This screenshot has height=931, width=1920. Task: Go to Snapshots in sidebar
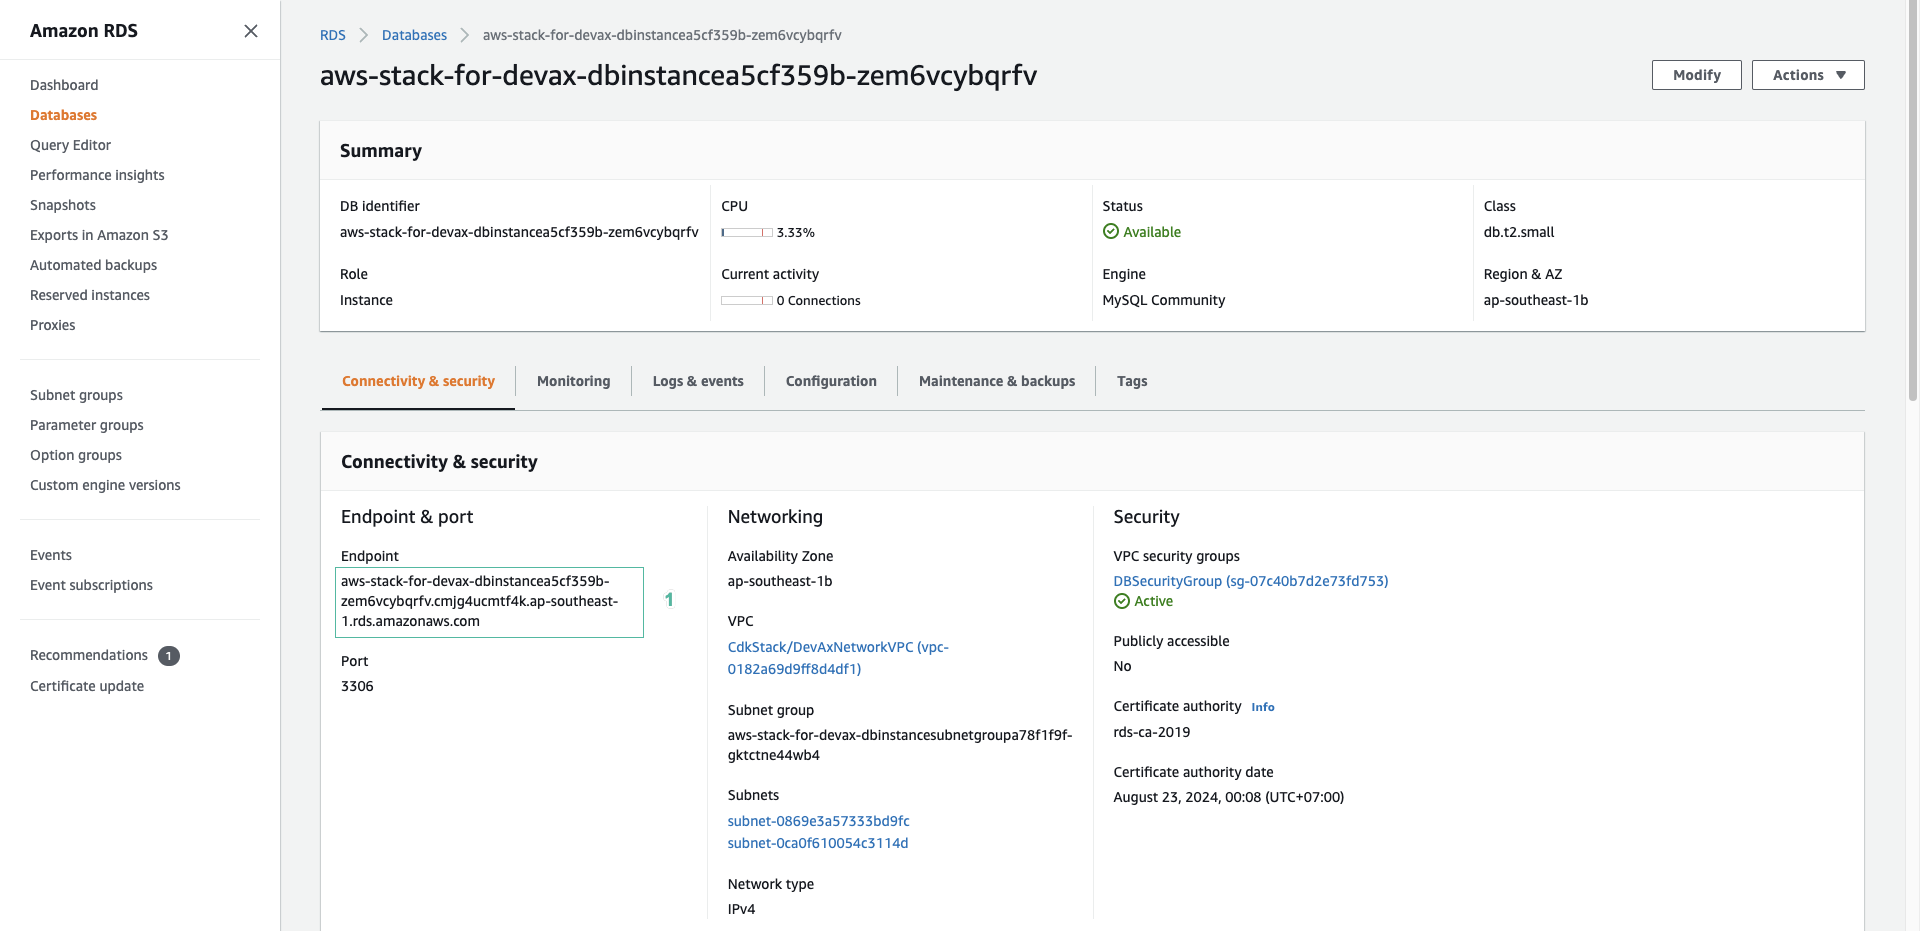coord(63,205)
